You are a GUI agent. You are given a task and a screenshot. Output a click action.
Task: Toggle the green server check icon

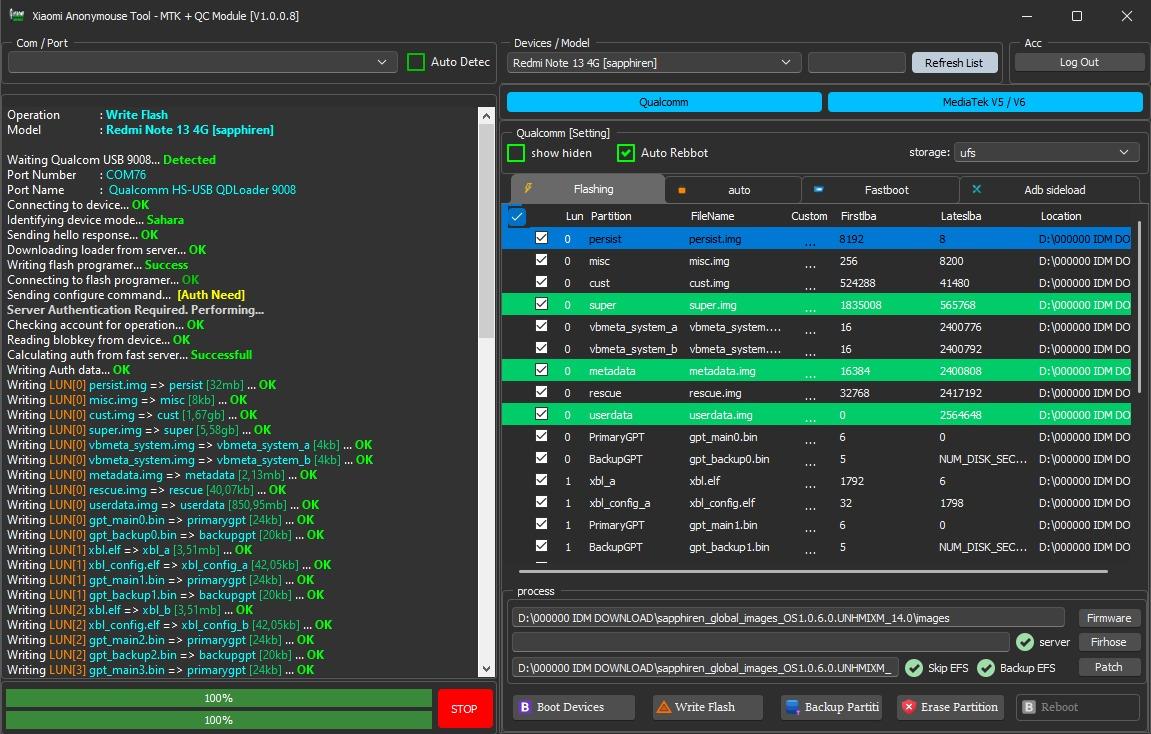pos(1025,642)
